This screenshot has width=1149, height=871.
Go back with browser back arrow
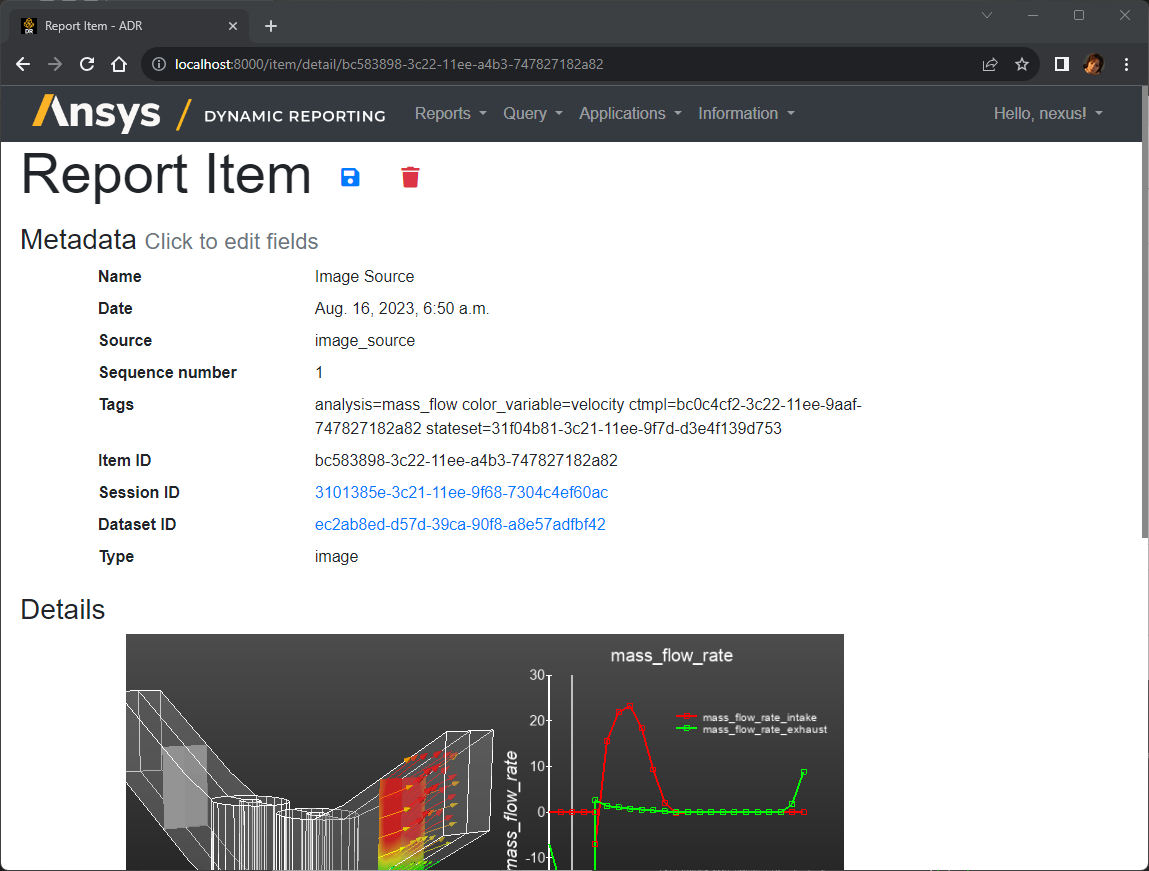pos(23,64)
